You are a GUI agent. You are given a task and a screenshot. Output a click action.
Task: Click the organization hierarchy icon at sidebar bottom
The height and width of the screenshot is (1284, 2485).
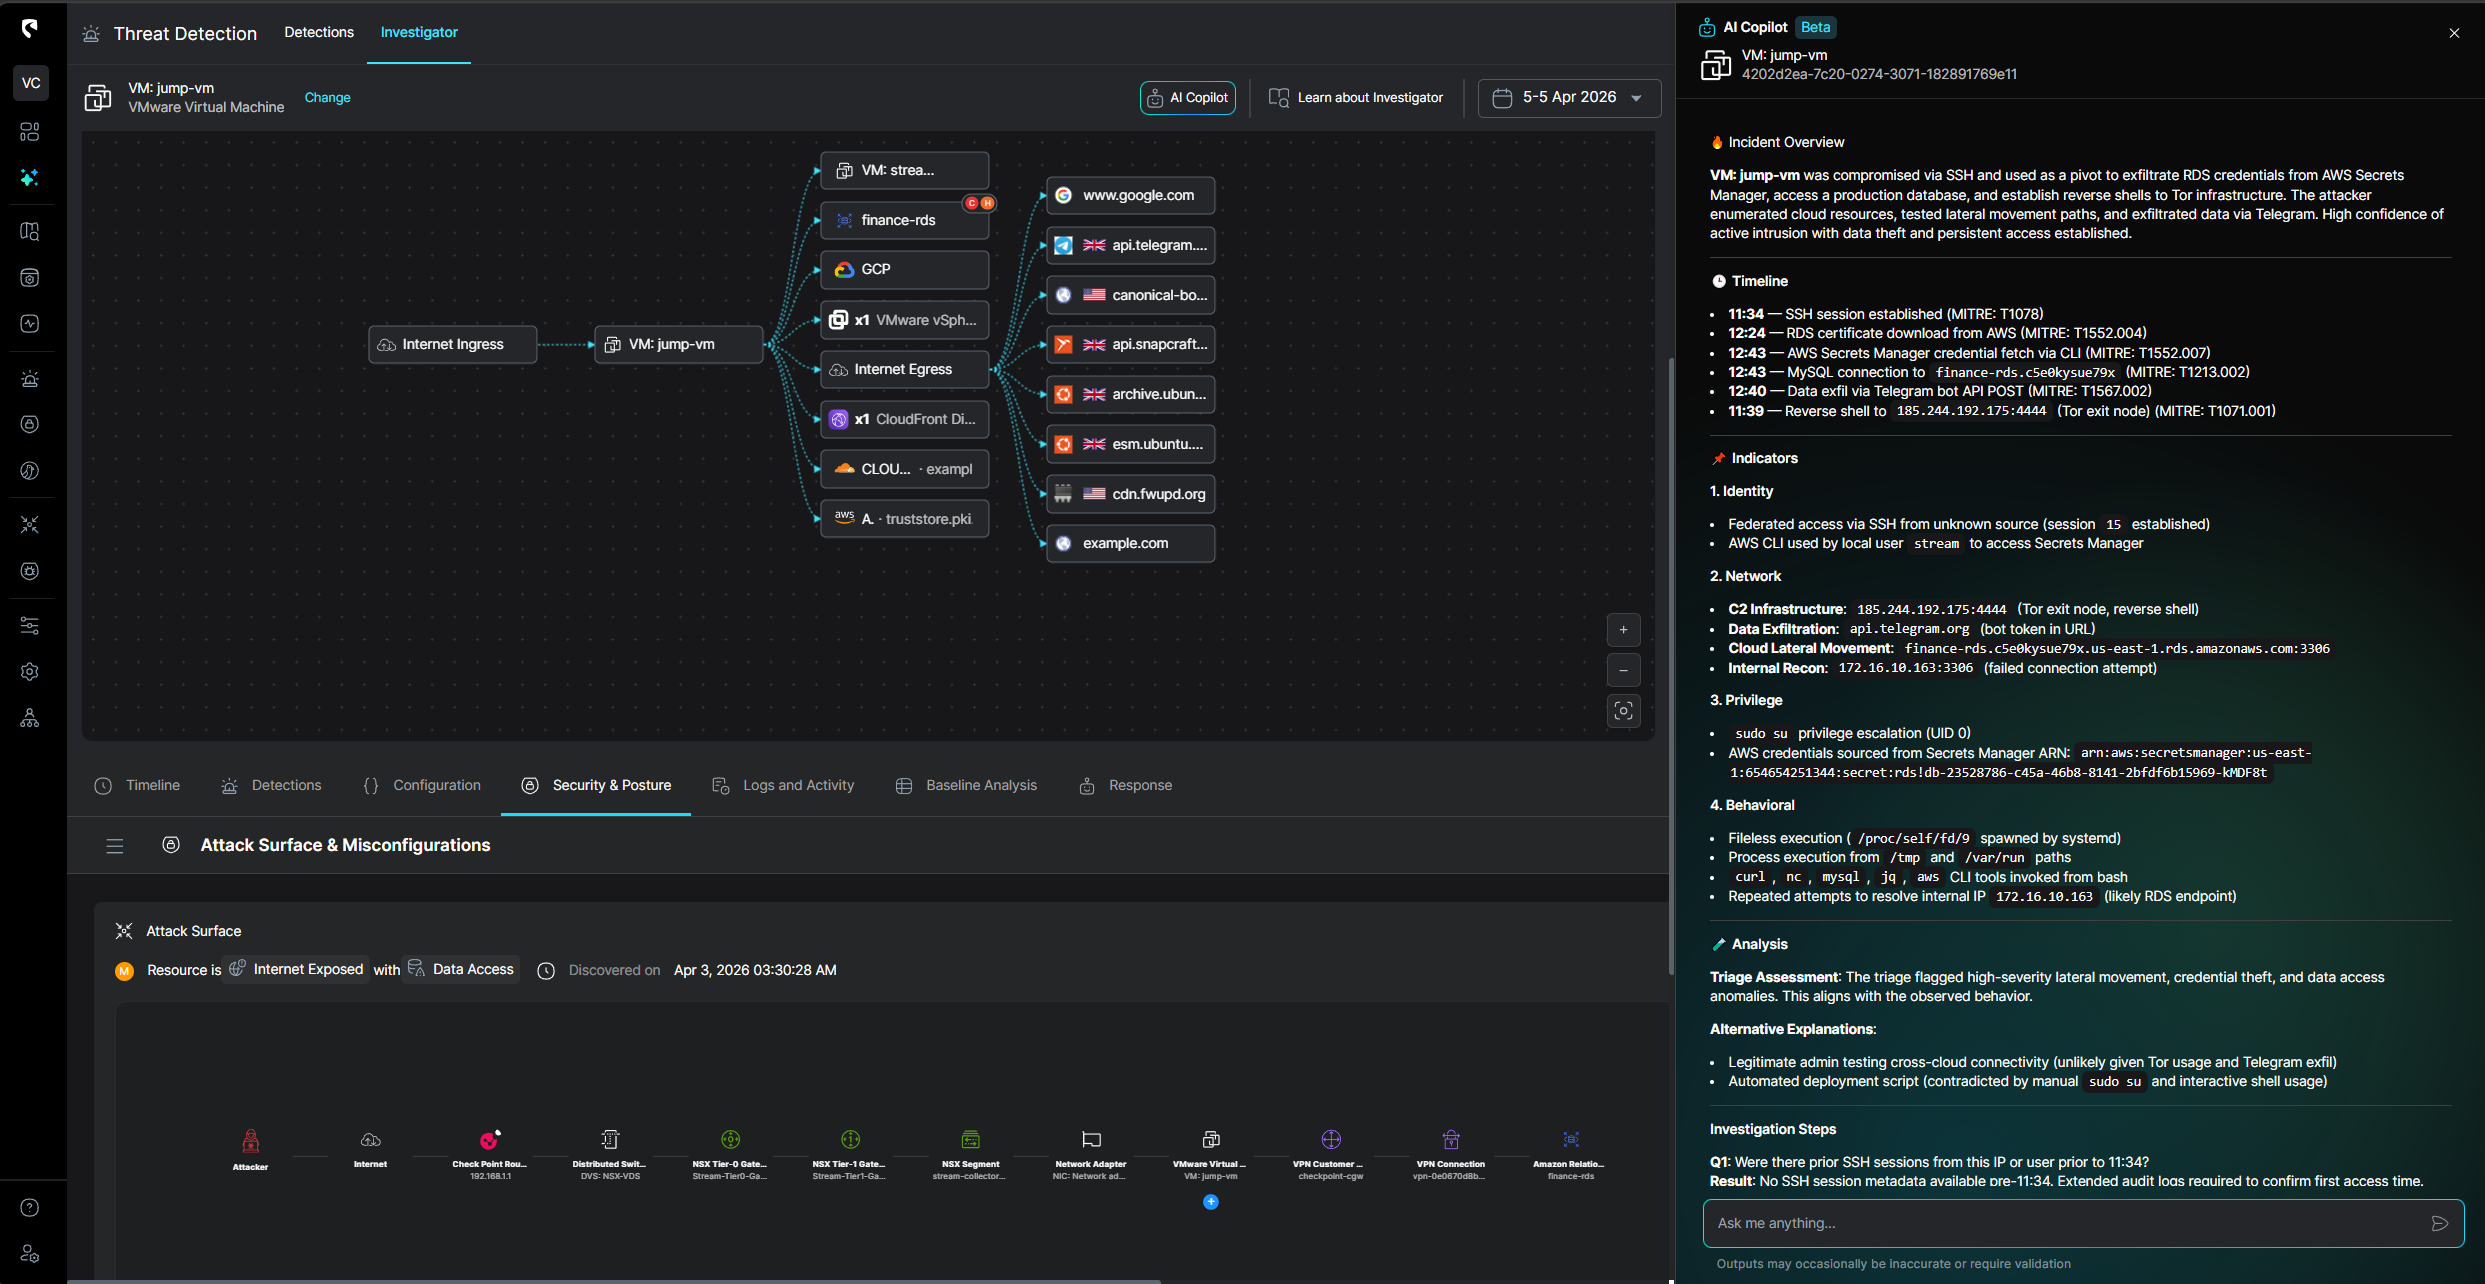(x=30, y=717)
